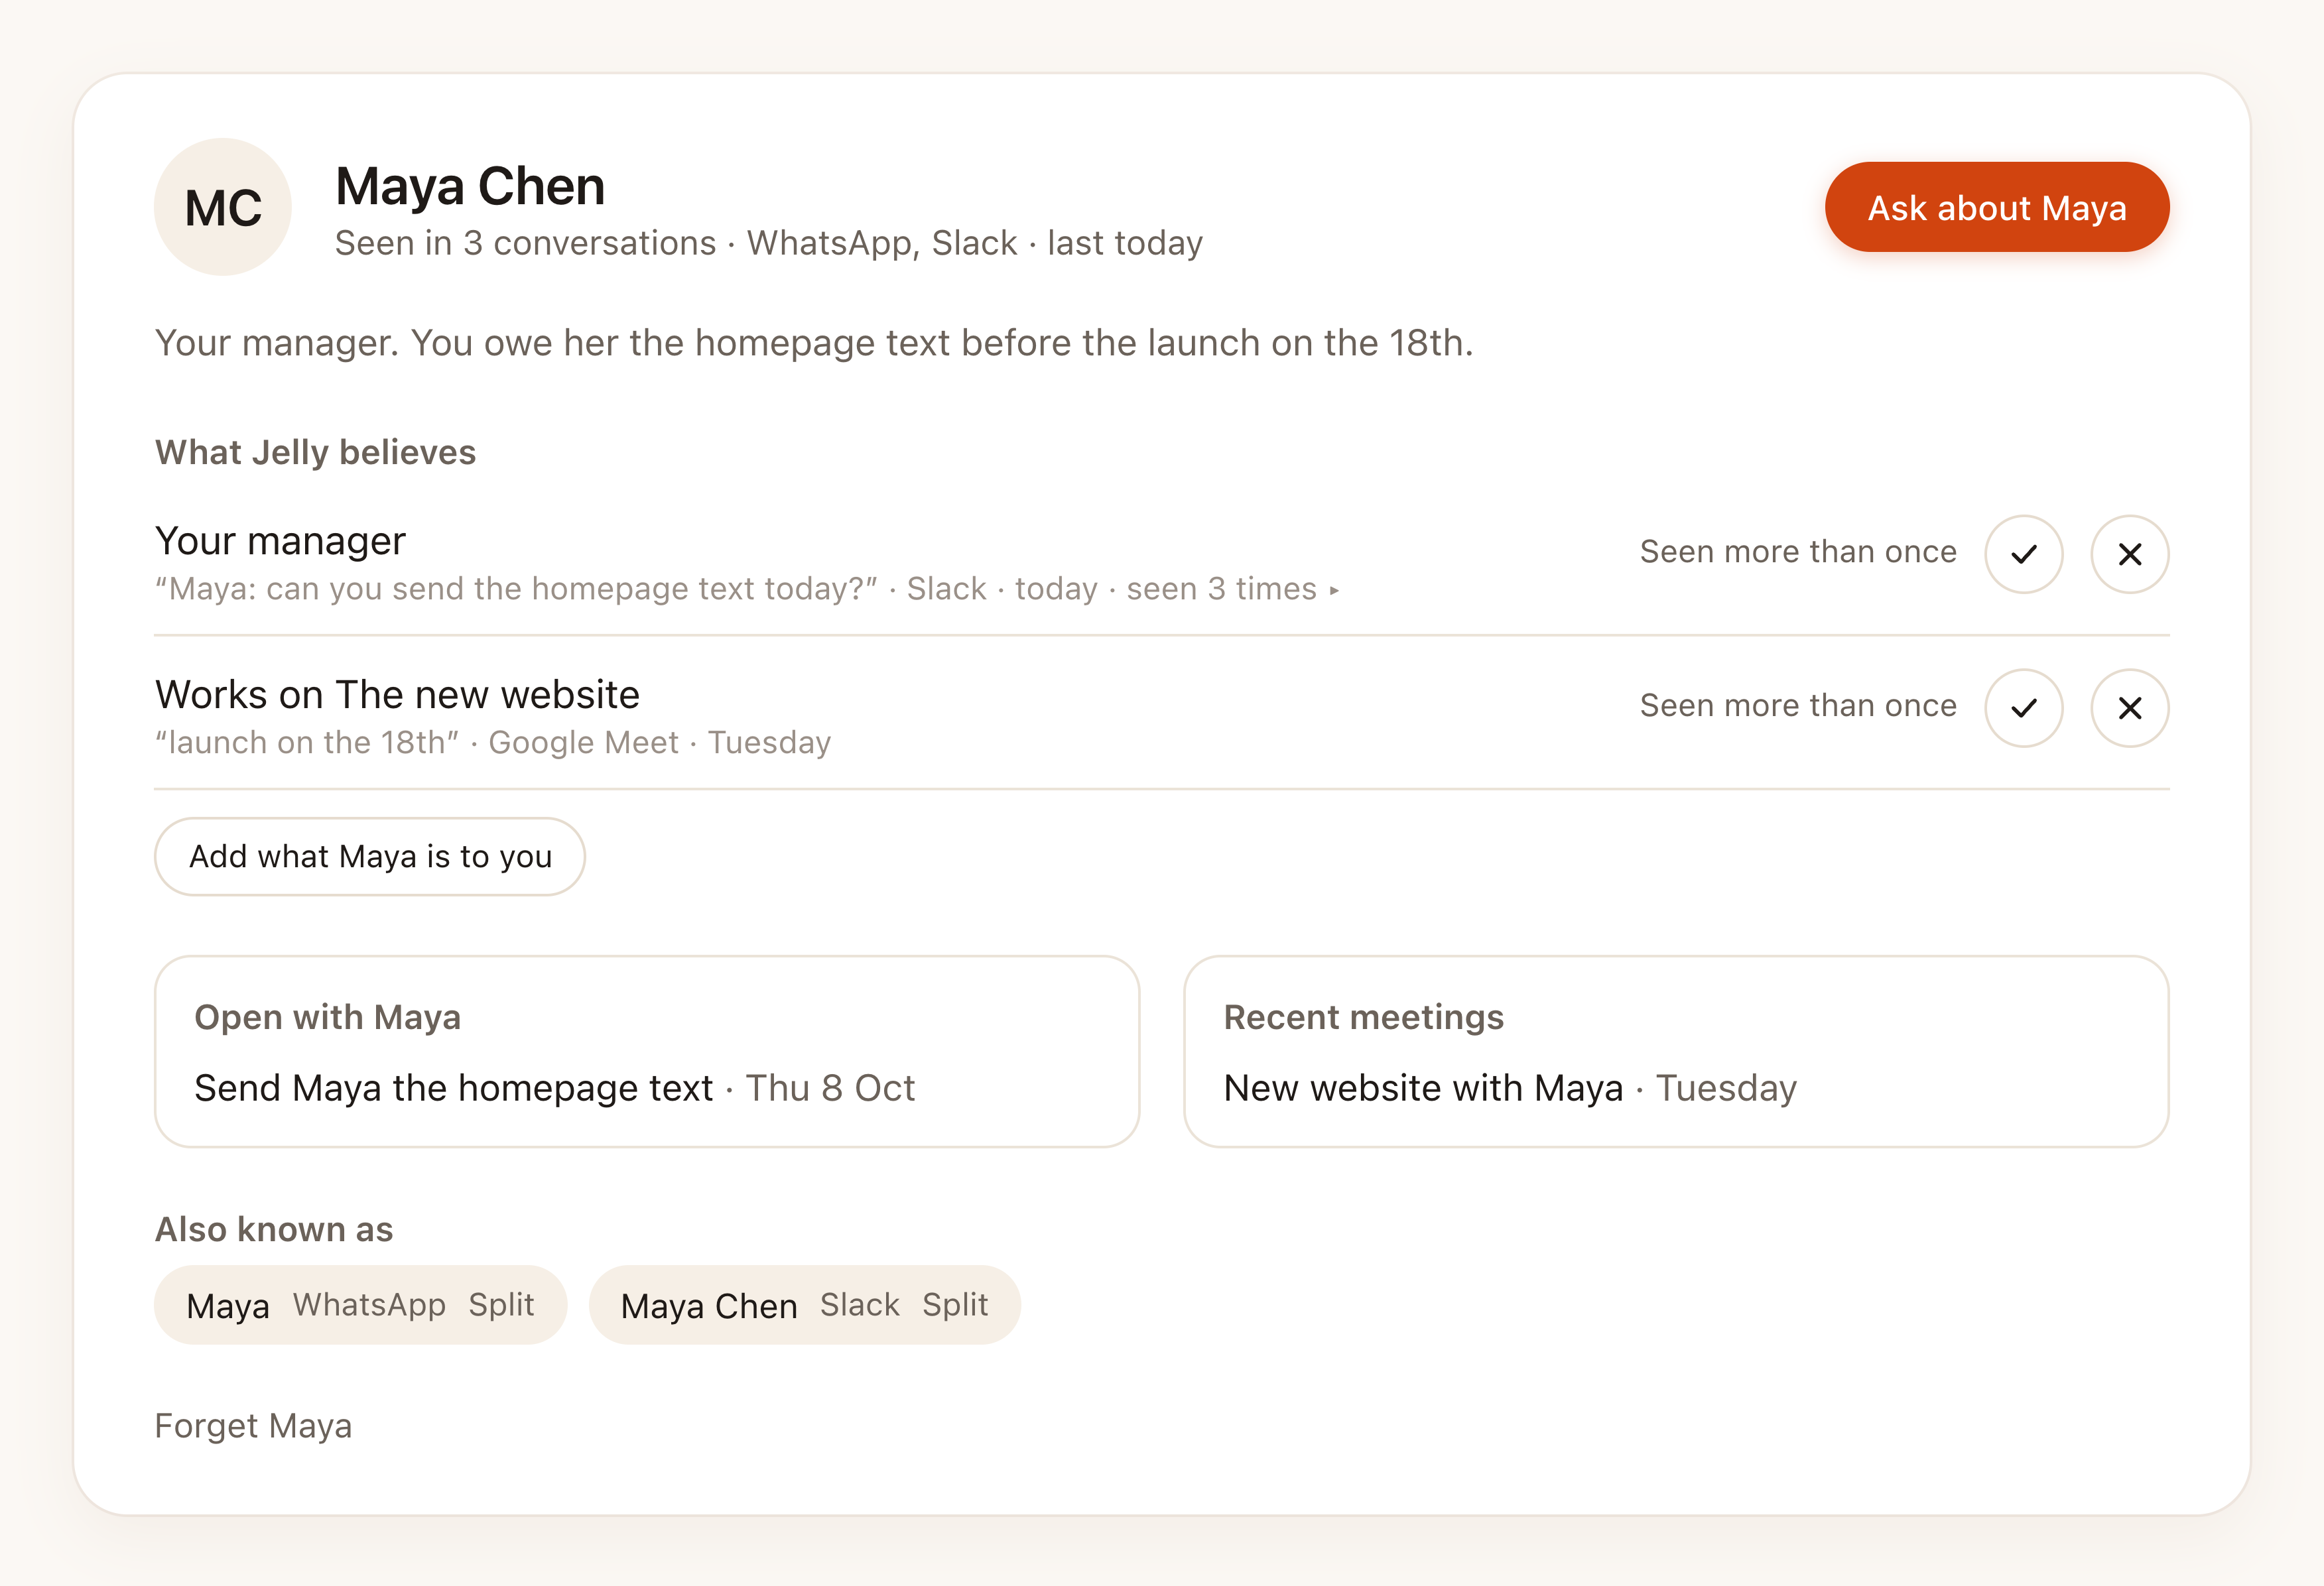This screenshot has width=2324, height=1586.
Task: Open the 'Works on The new website' row
Action: (x=1161, y=717)
